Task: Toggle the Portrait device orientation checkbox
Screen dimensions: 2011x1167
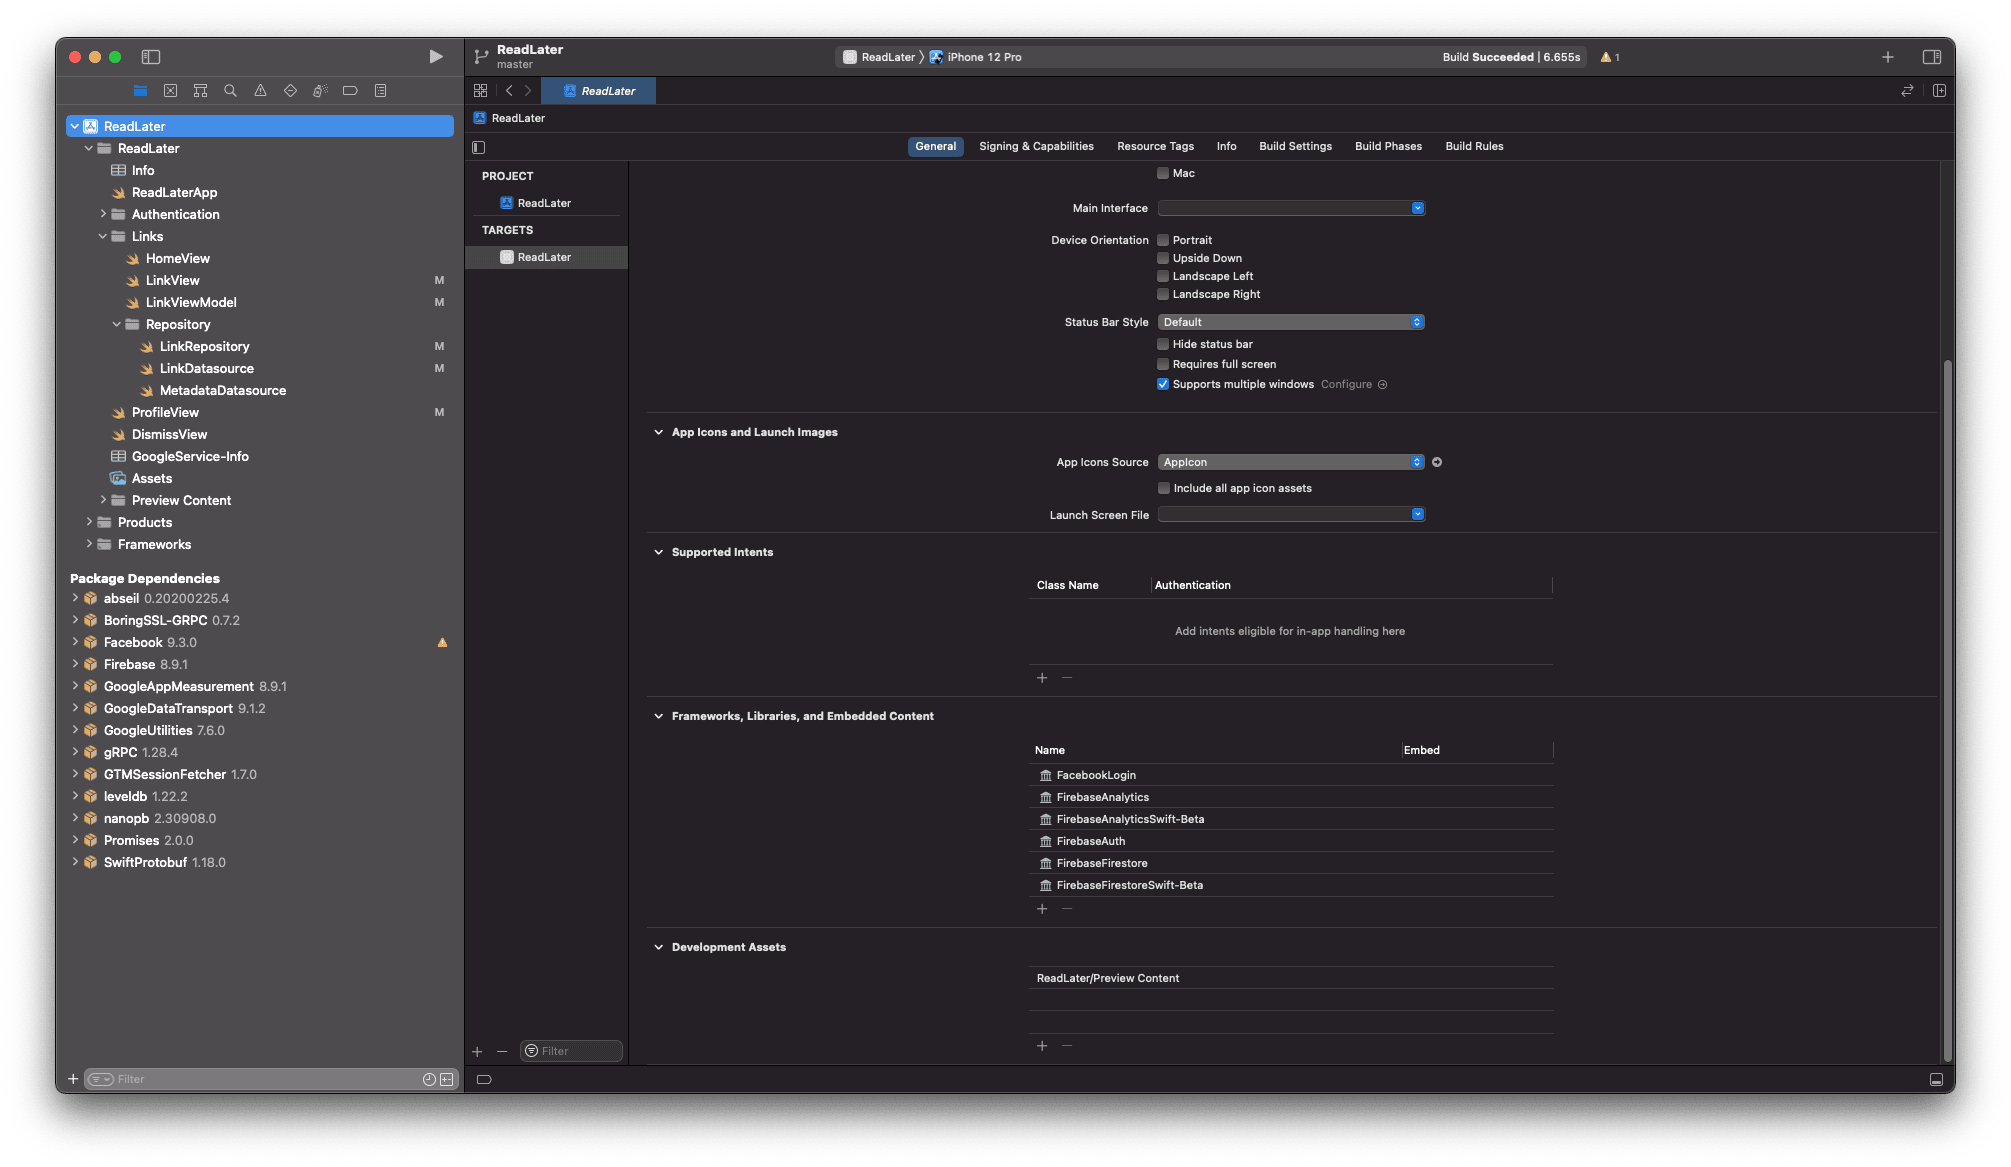Action: click(x=1161, y=238)
